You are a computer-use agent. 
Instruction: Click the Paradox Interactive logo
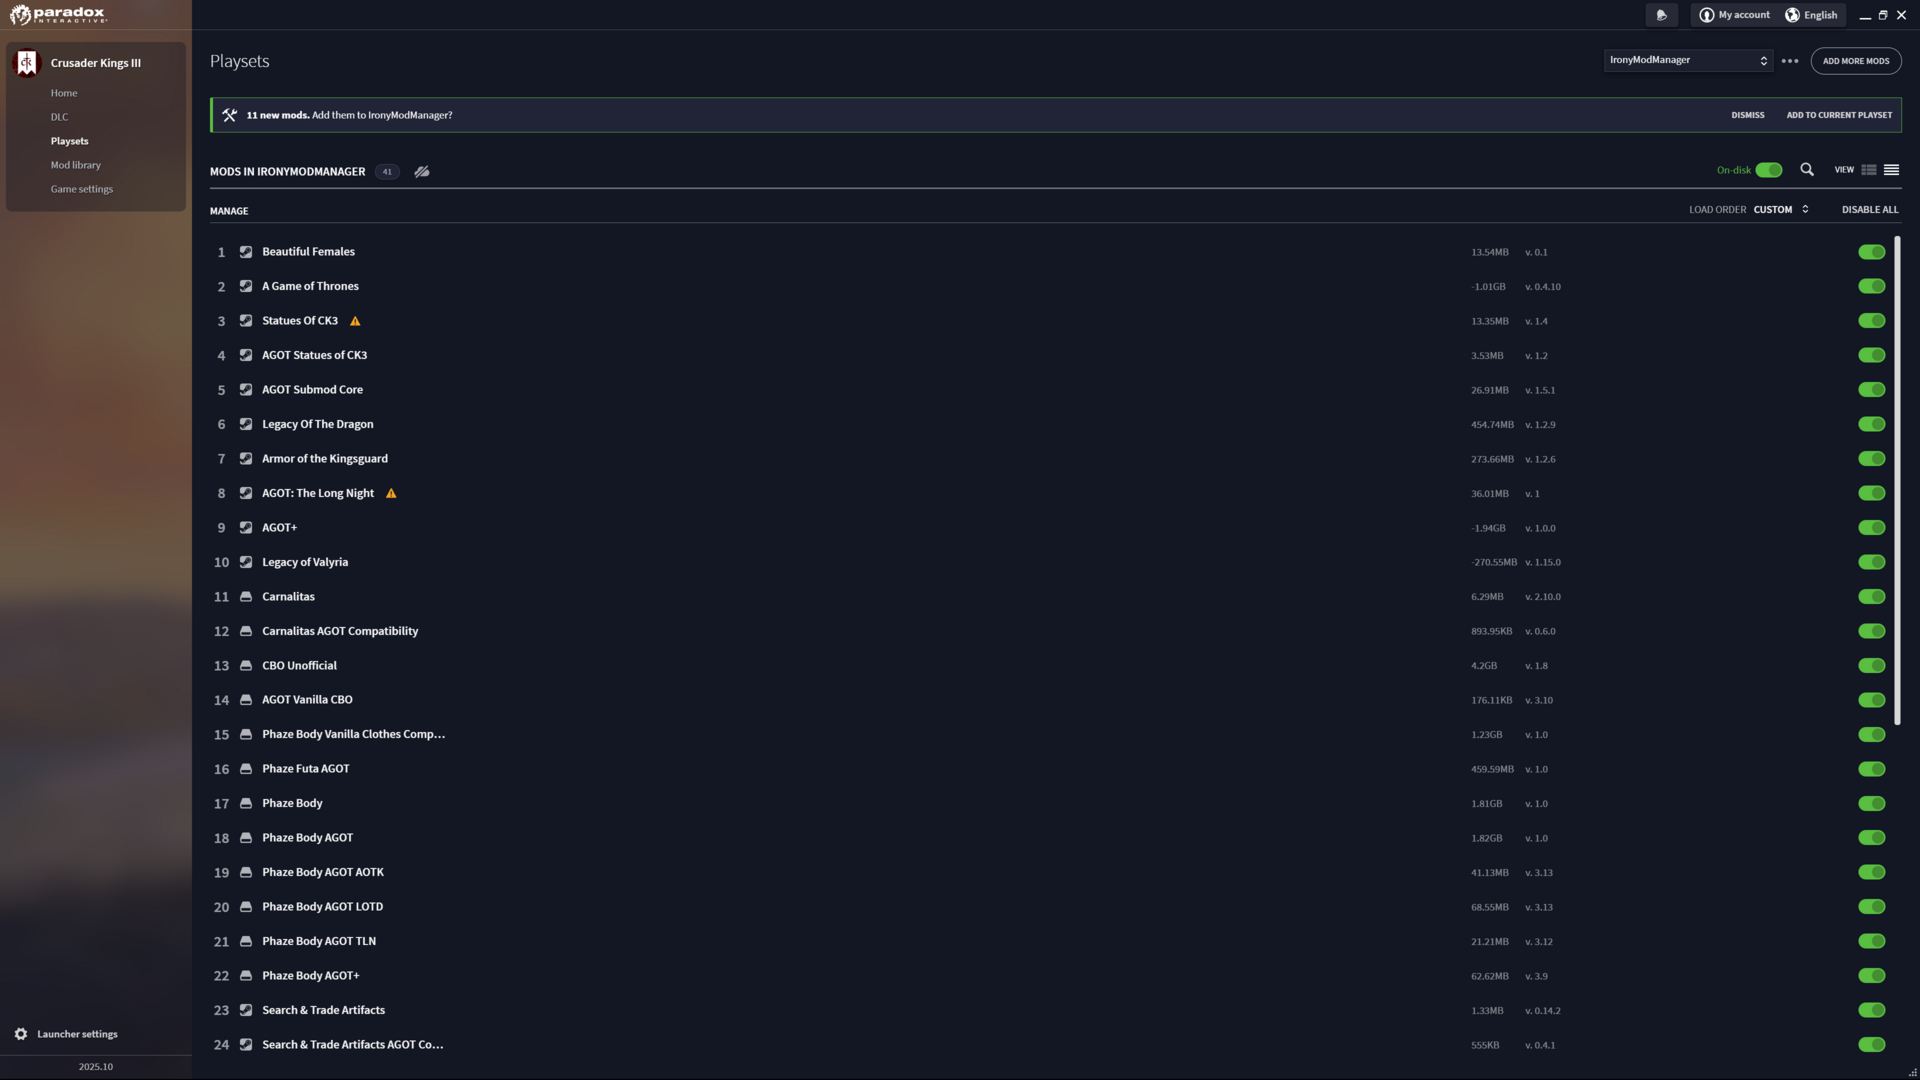pos(57,14)
